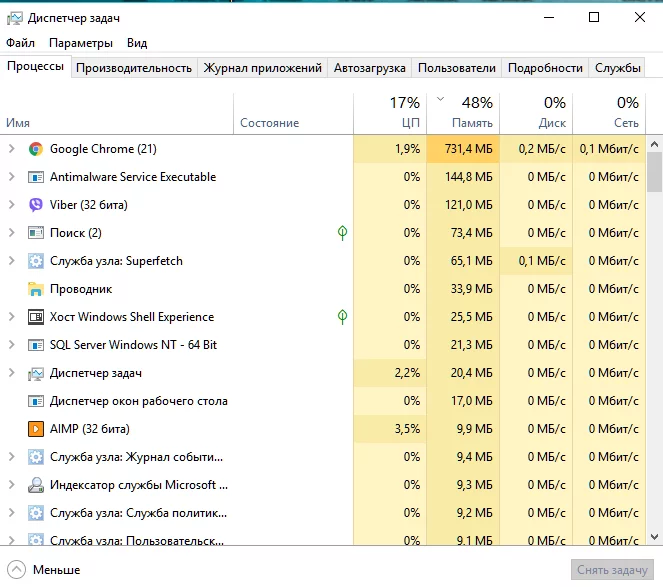The image size is (663, 587).
Task: Click the Google Chrome process icon
Action: [x=36, y=149]
